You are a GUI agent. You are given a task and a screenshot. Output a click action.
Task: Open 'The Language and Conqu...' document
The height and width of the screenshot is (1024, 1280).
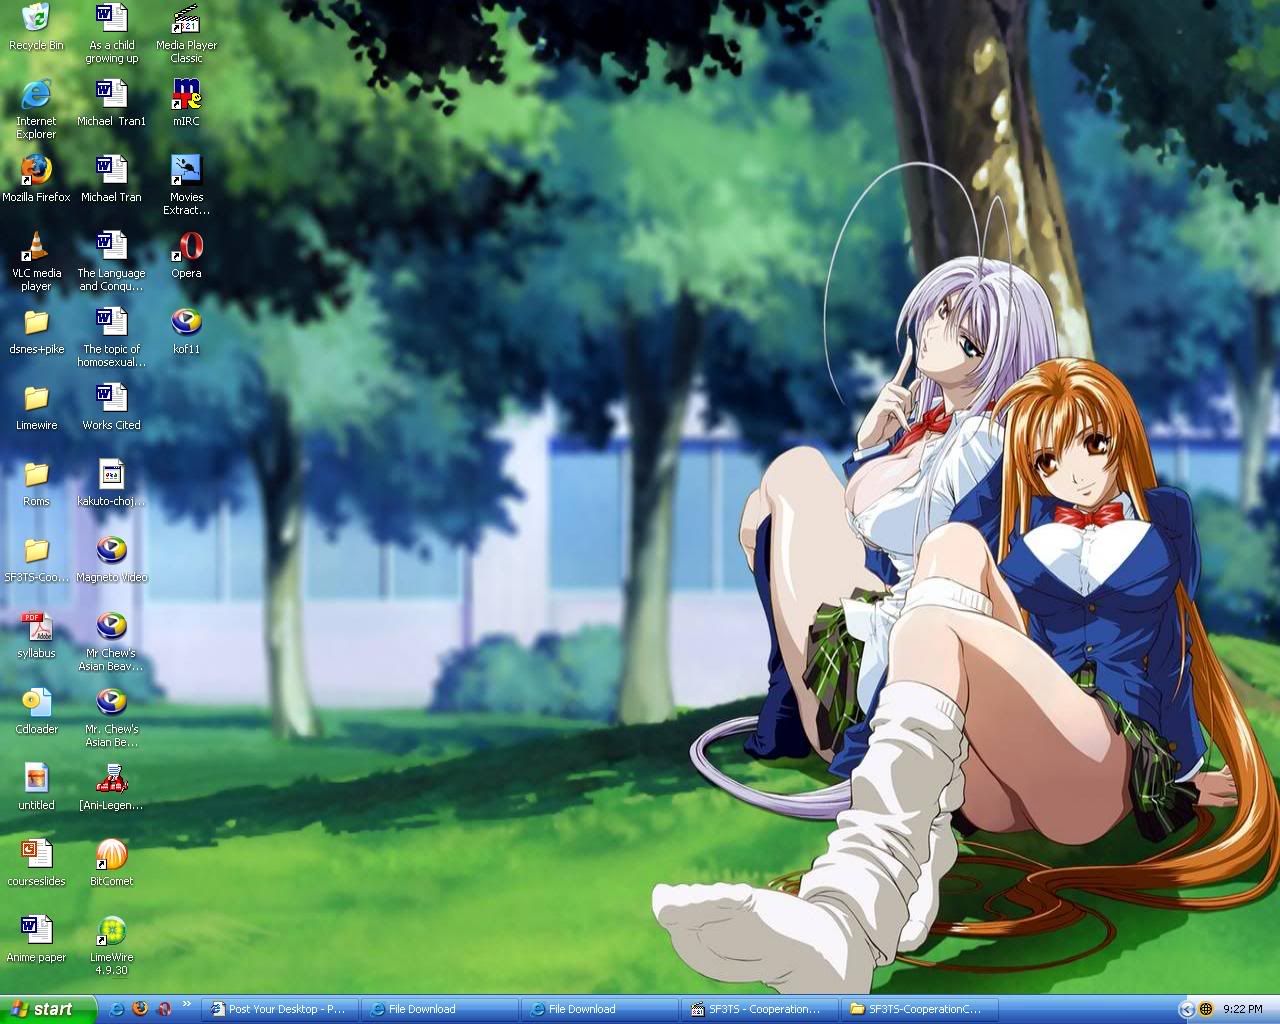tap(111, 261)
